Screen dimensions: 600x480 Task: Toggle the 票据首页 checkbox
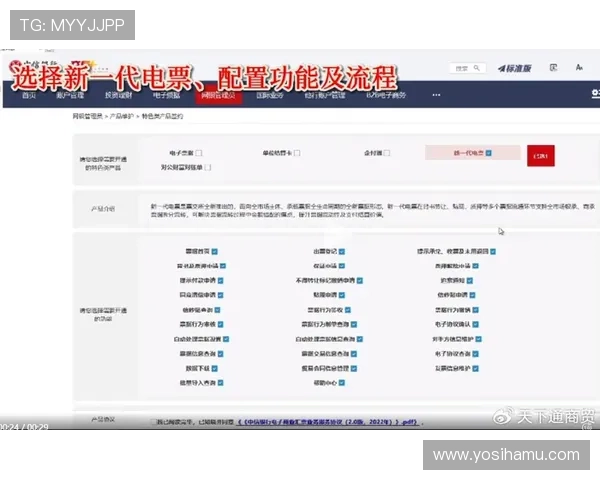click(215, 251)
